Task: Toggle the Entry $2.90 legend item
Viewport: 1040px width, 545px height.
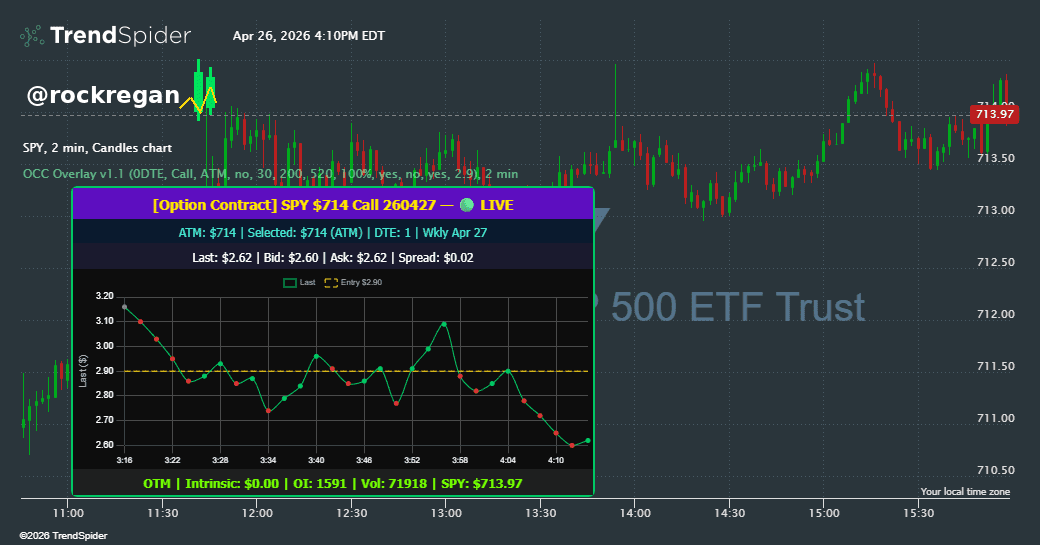Action: point(353,282)
